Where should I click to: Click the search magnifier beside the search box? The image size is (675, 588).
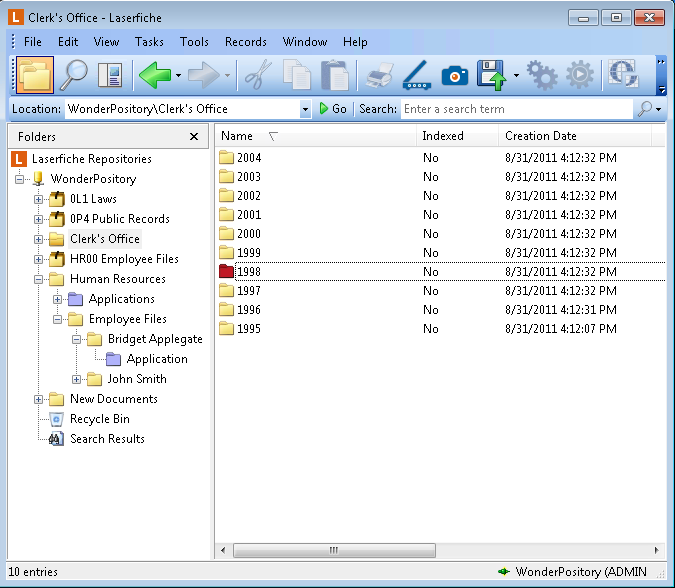644,109
